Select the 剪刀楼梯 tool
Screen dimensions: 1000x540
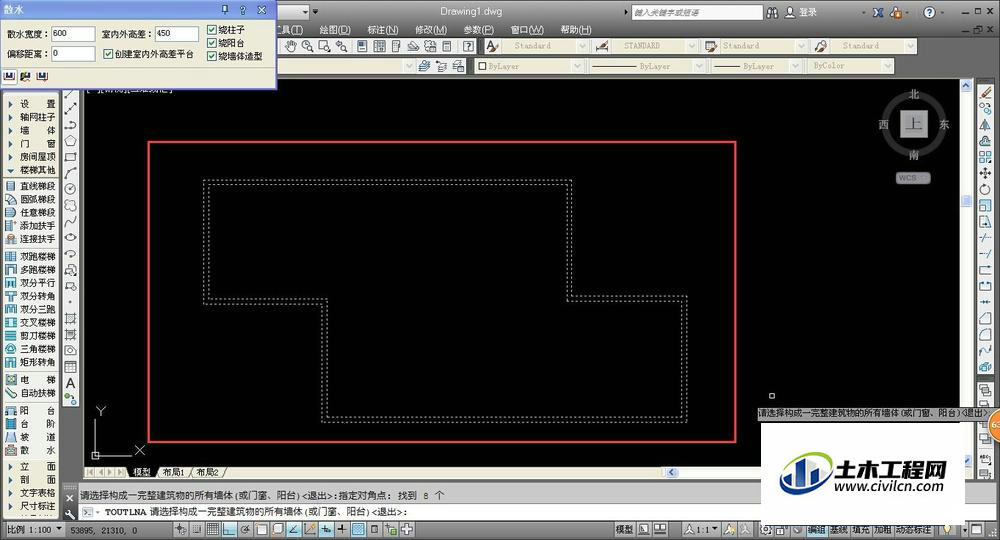[x=30, y=335]
